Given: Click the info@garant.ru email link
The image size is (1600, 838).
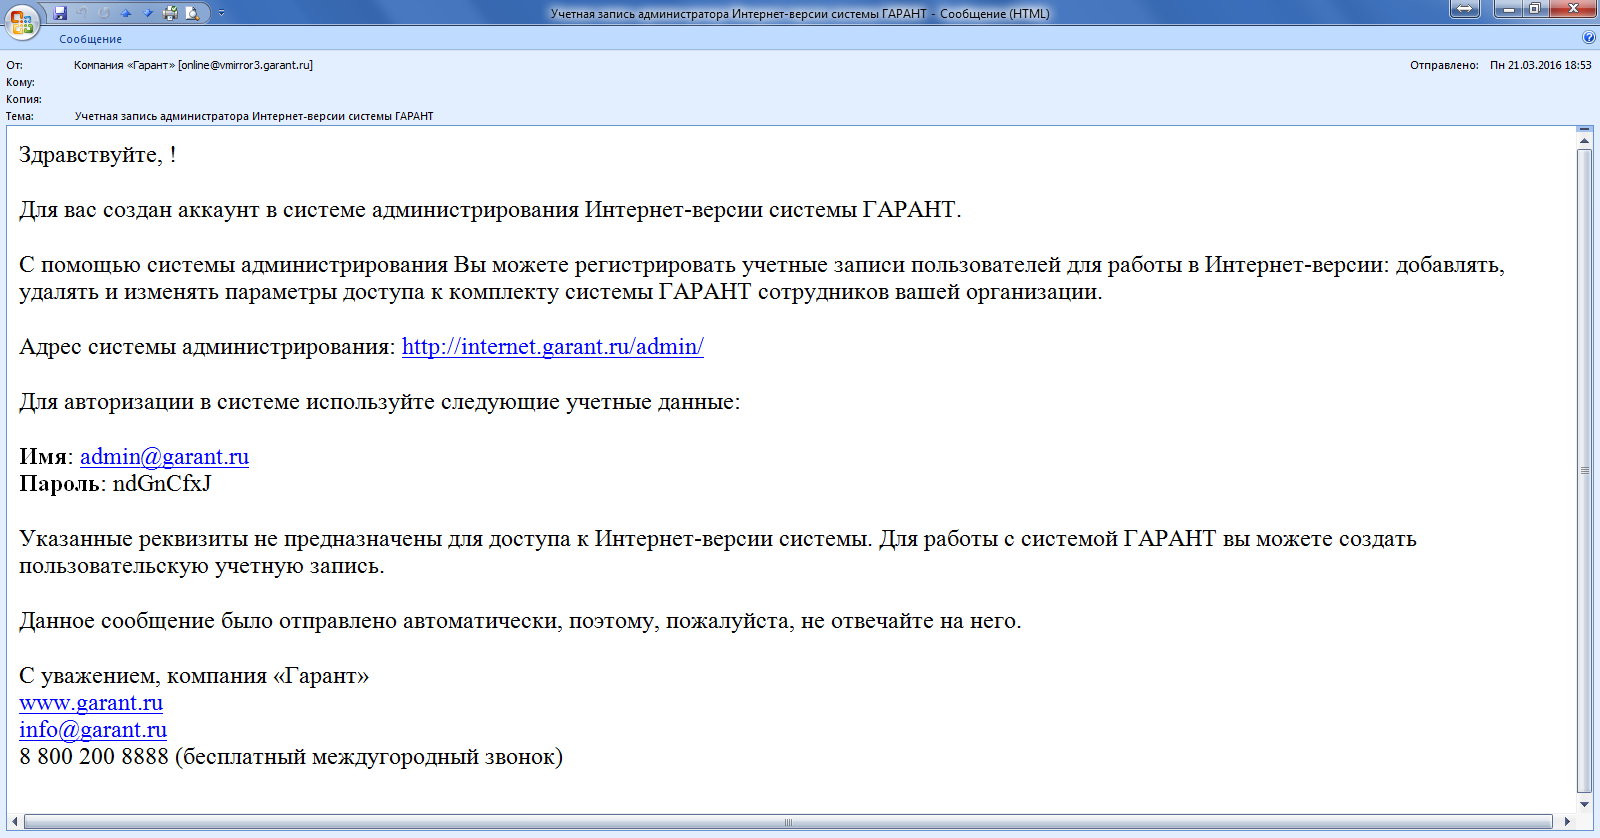Looking at the screenshot, I should pos(93,730).
